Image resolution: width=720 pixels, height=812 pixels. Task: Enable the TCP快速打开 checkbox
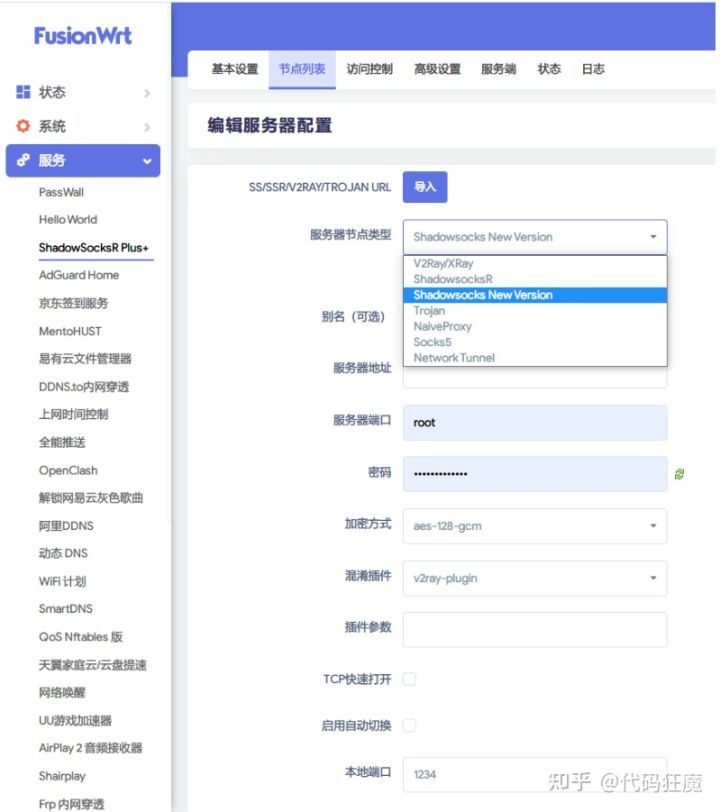[409, 678]
